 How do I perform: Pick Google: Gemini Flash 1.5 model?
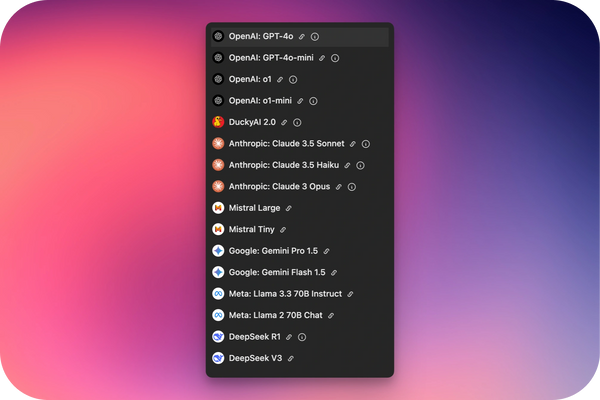pyautogui.click(x=276, y=272)
